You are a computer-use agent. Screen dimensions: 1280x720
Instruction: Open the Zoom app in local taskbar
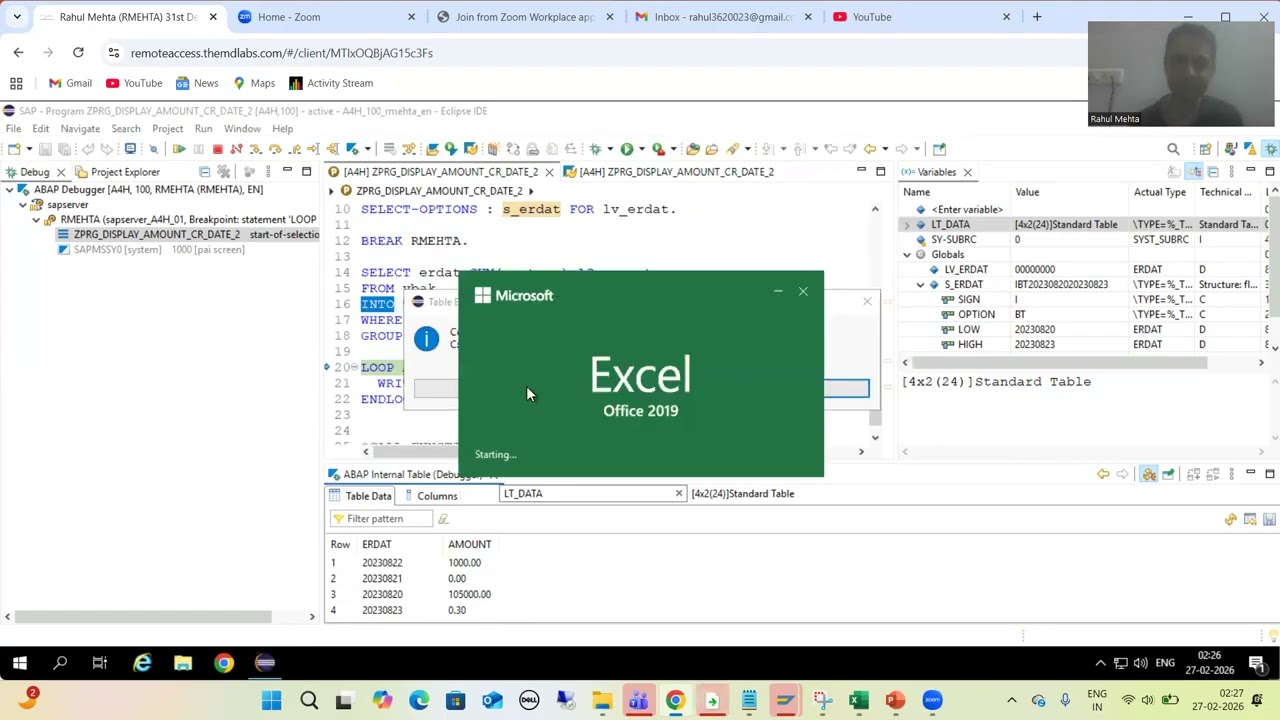click(x=932, y=701)
